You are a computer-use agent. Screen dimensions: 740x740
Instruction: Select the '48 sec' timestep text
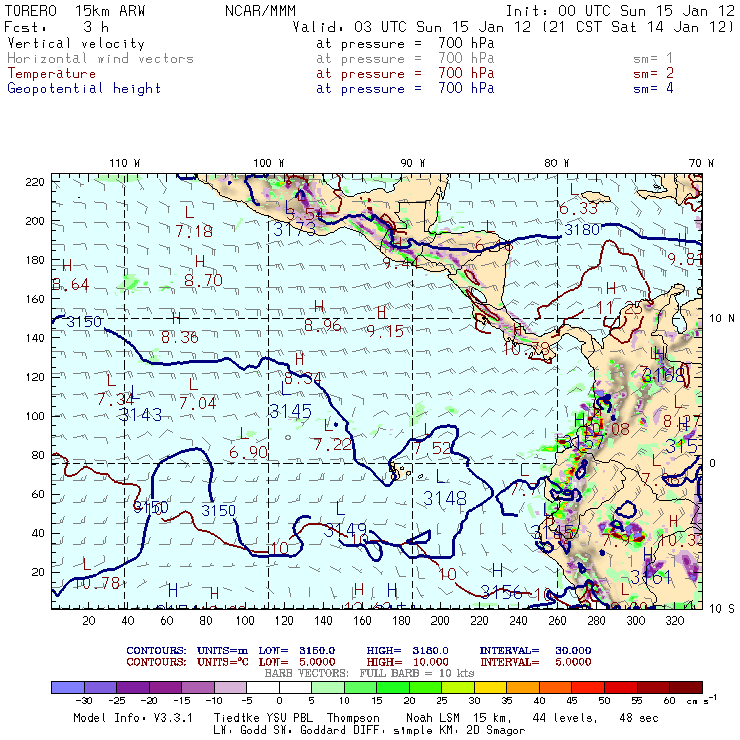point(639,718)
